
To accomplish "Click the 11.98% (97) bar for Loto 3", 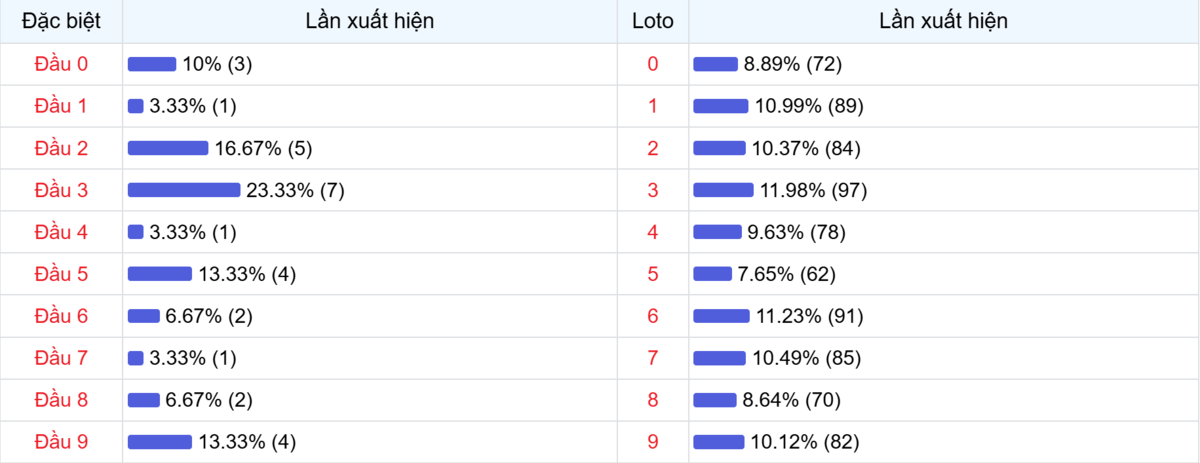I will [723, 190].
